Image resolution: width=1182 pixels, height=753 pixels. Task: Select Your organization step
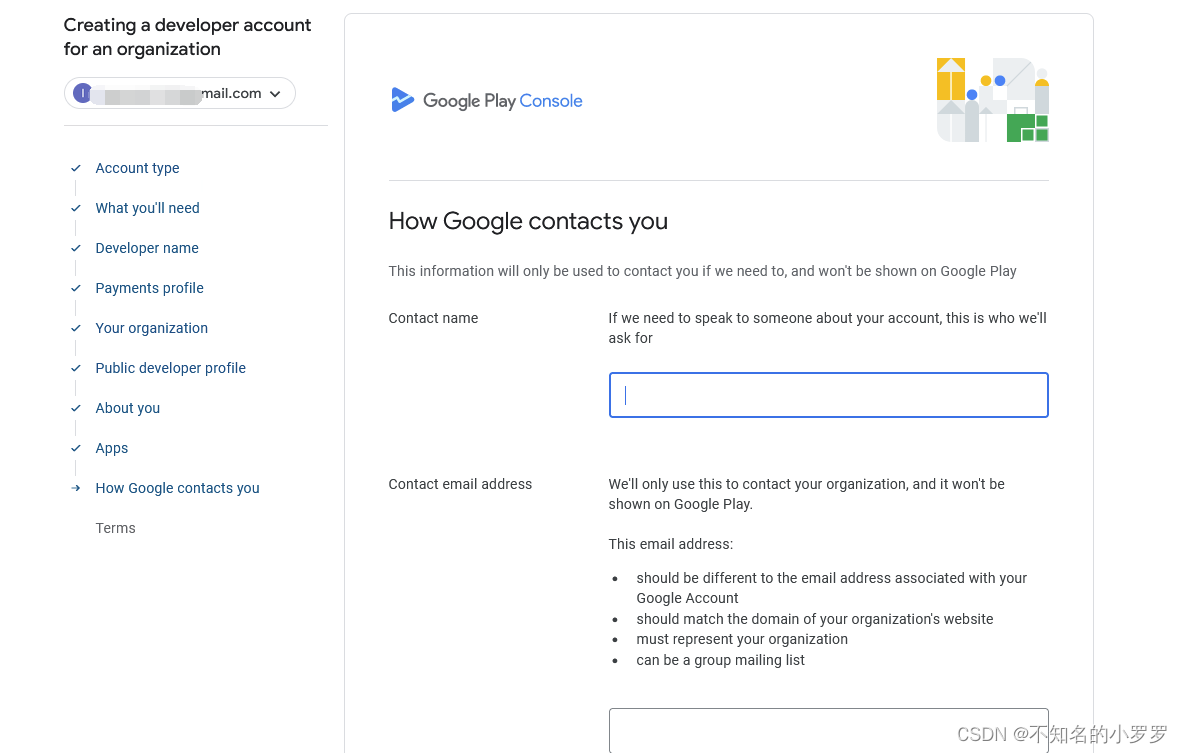[x=151, y=328]
